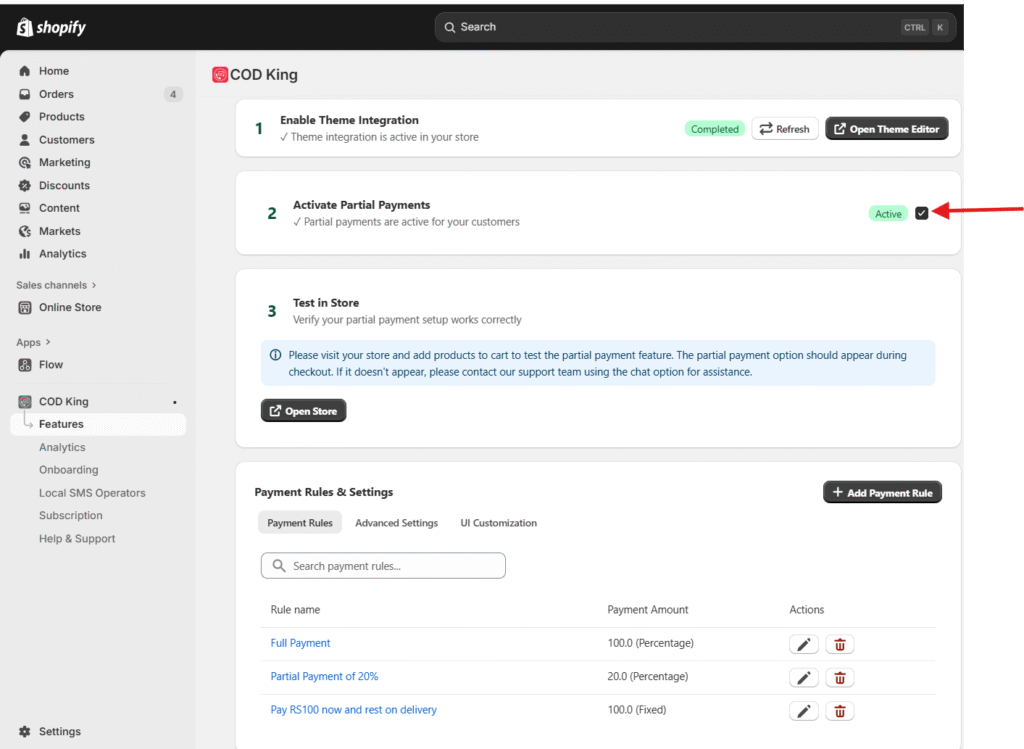
Task: Click the Shopify logo in header
Action: (51, 27)
